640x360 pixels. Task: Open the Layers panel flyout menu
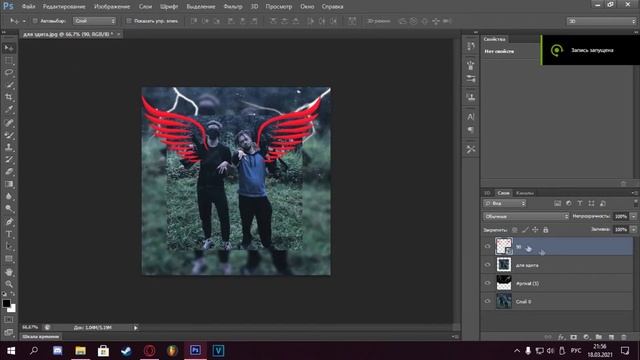click(634, 193)
